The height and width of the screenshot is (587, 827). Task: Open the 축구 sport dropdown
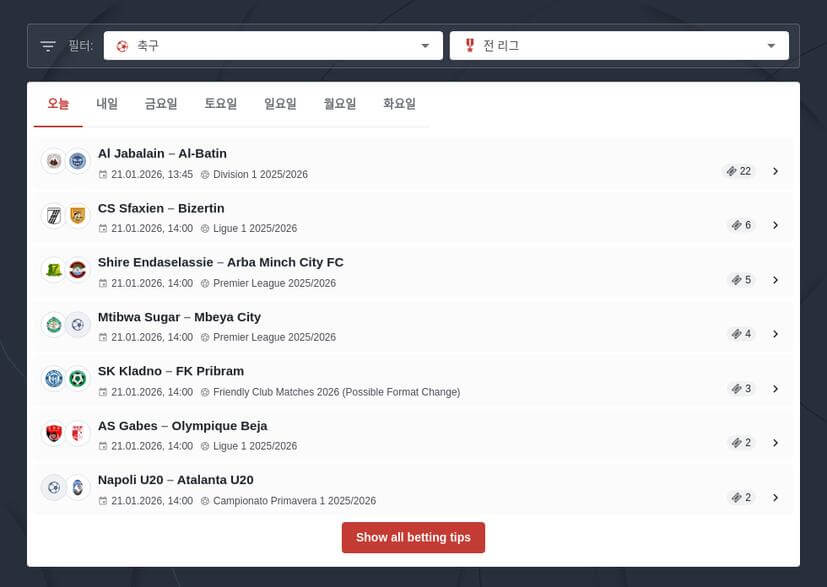(x=273, y=46)
